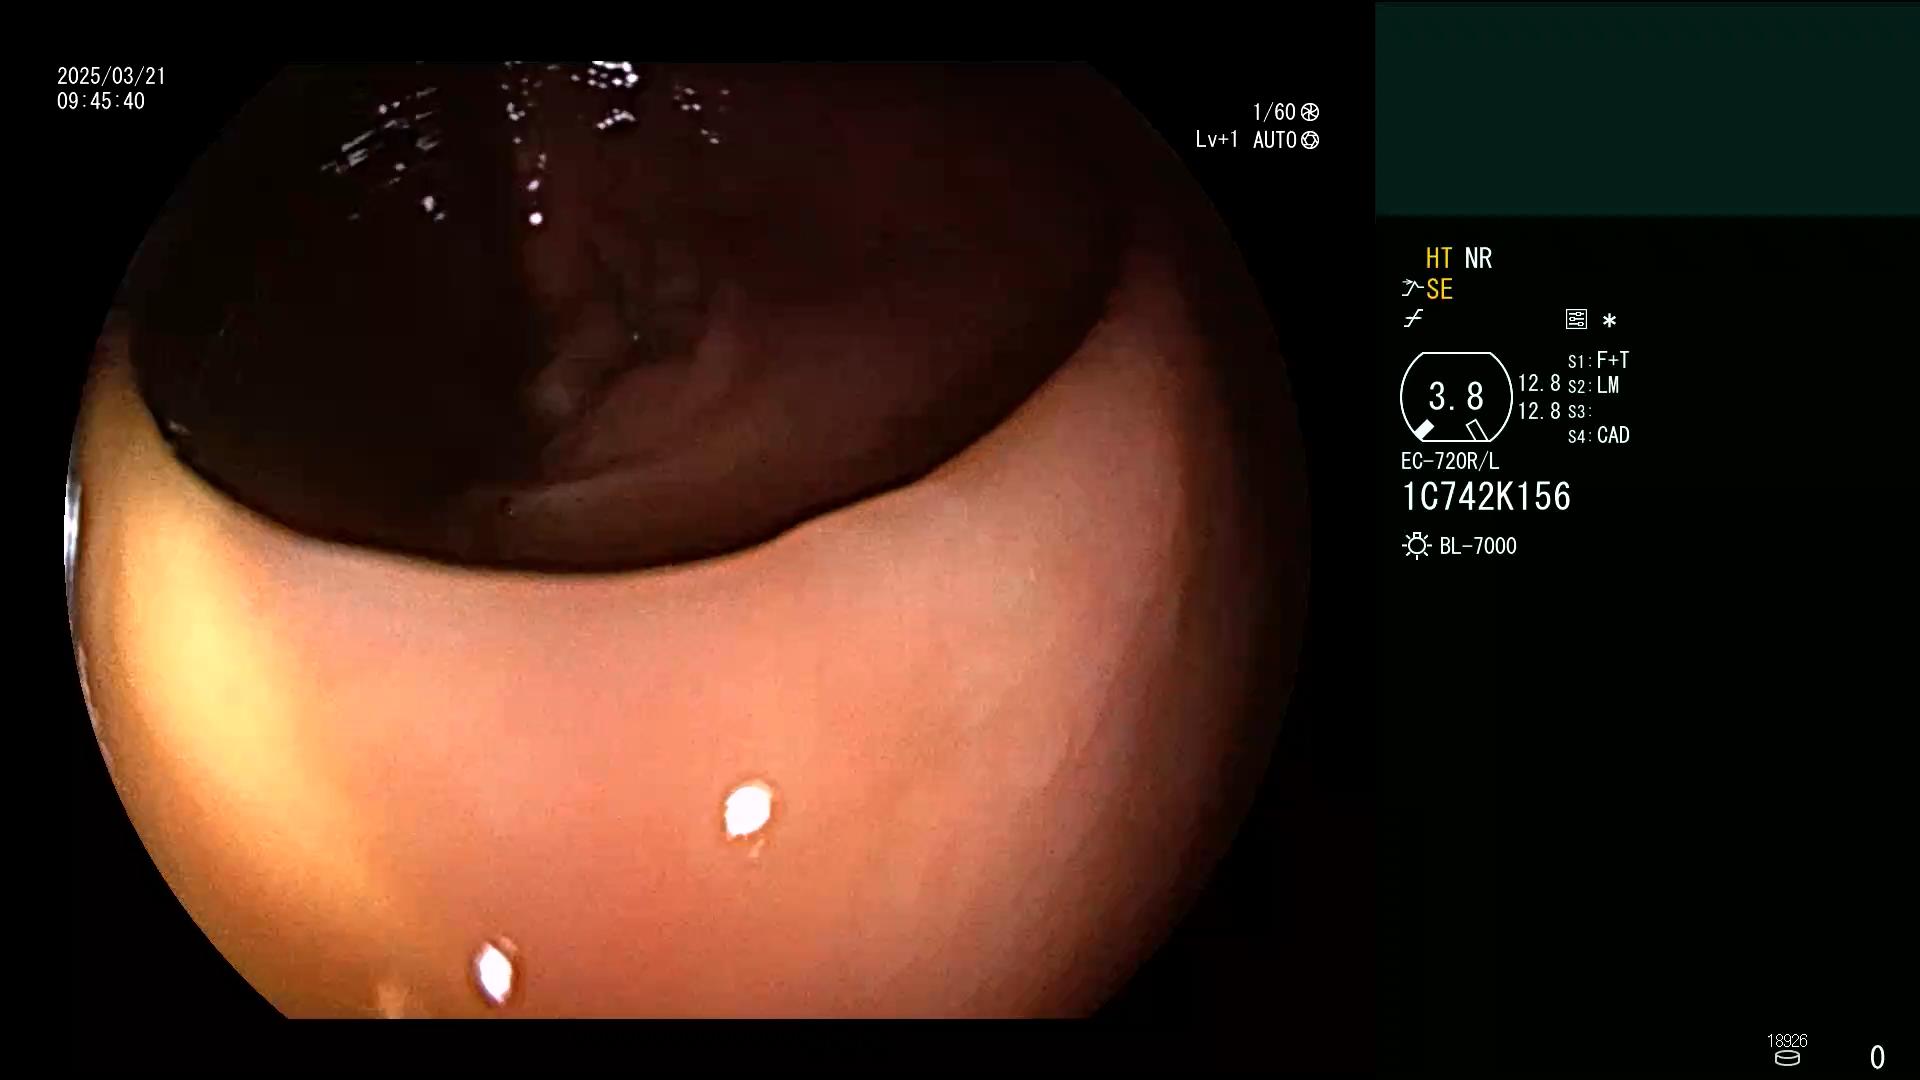The image size is (1920, 1080).
Task: Click the empty S3 switch assignment label
Action: [x=1579, y=411]
